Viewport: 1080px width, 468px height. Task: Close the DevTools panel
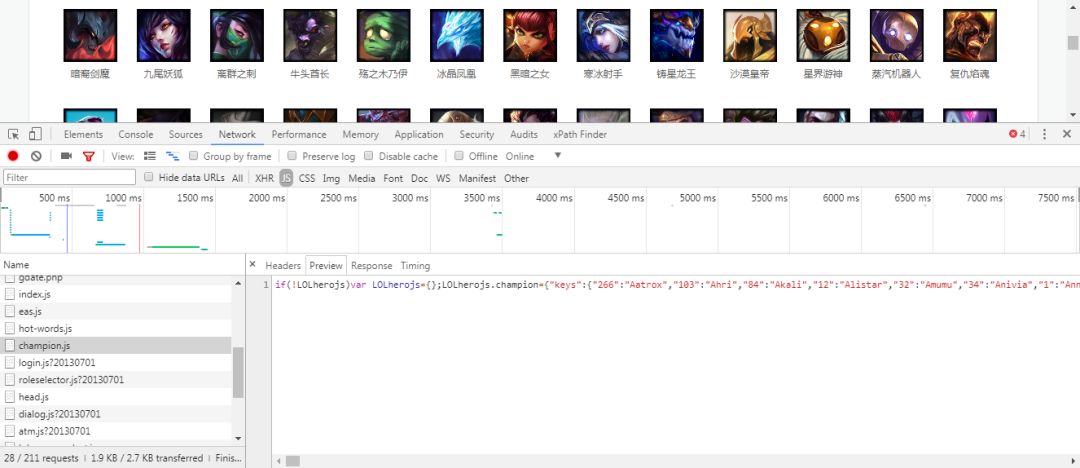click(1066, 134)
